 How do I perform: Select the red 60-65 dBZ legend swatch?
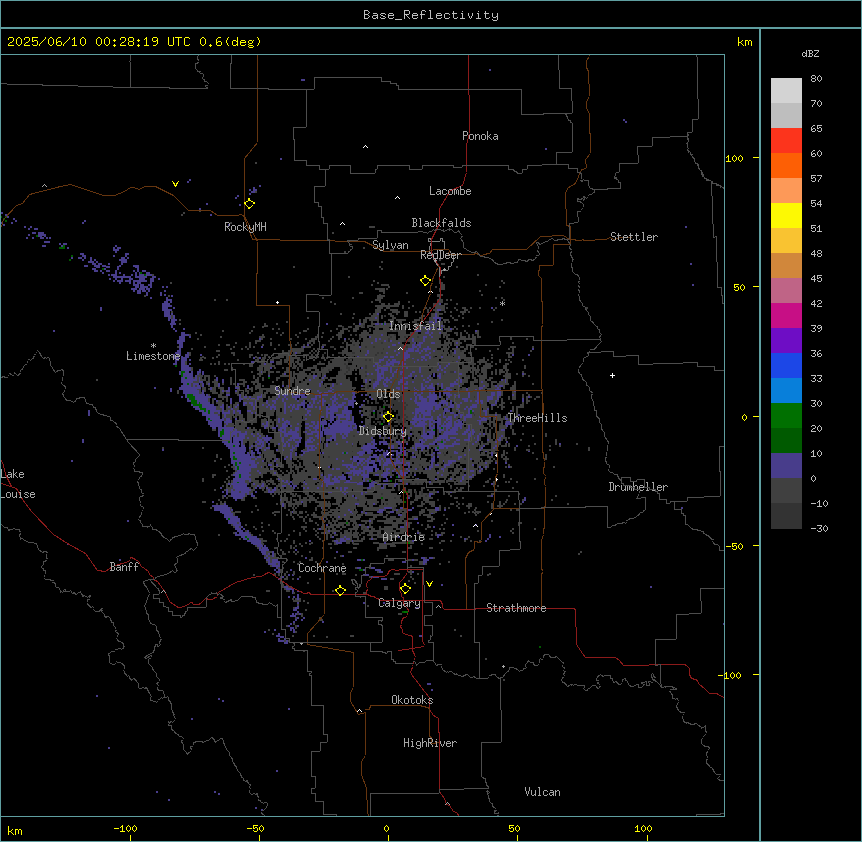786,141
